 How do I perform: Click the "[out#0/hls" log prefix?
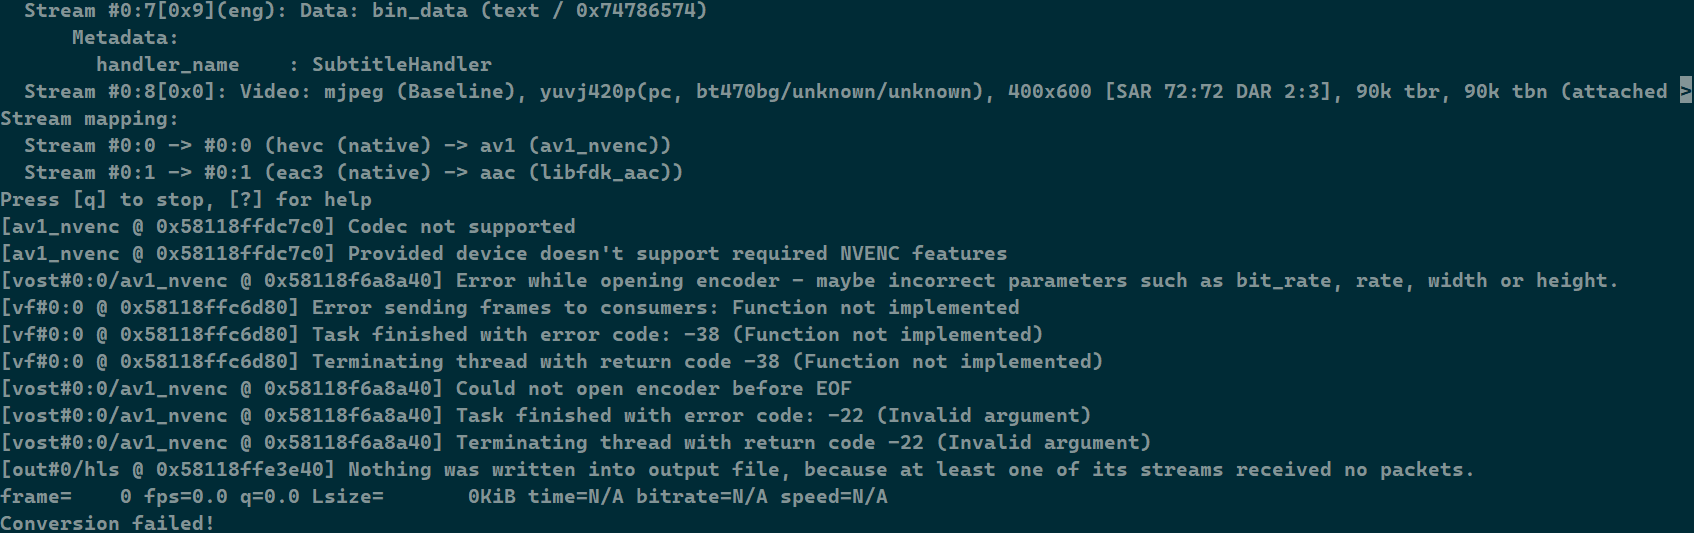pos(60,470)
